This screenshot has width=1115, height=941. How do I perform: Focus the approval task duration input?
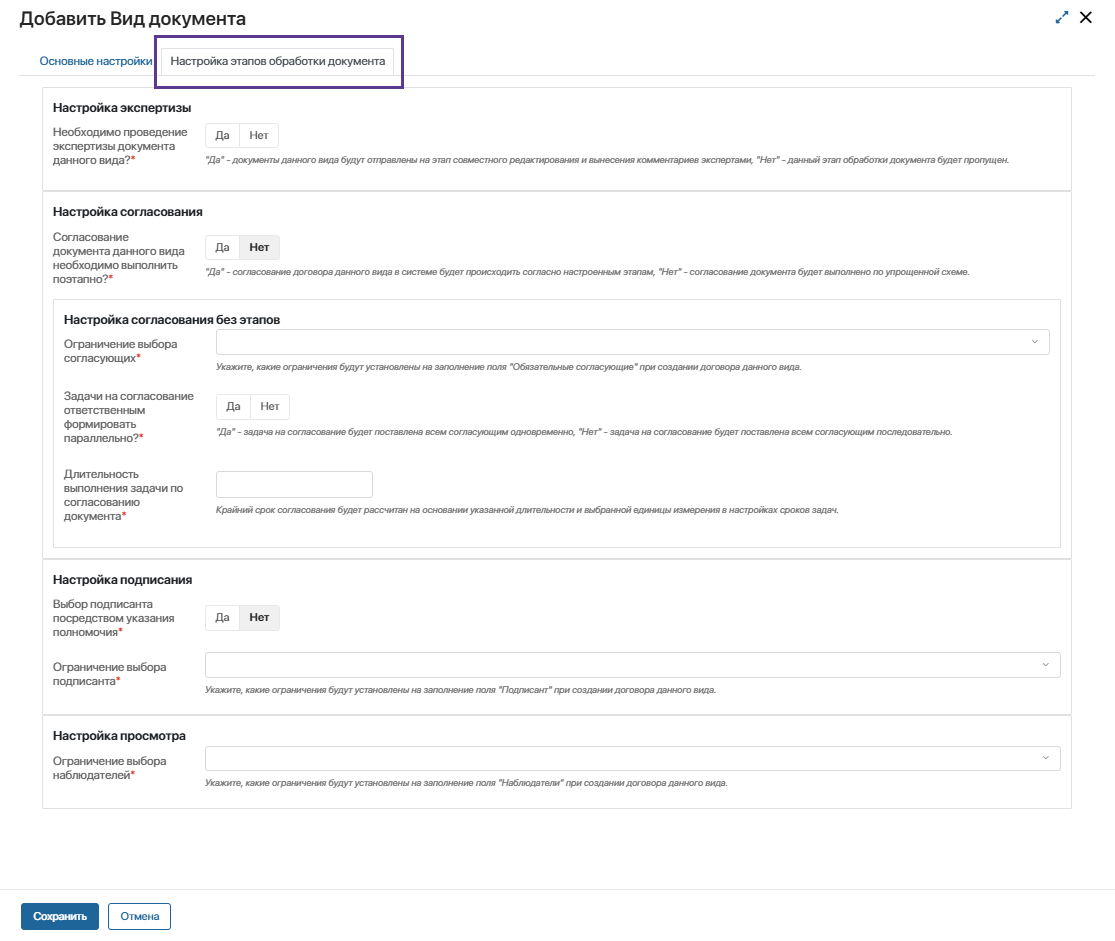pyautogui.click(x=294, y=485)
